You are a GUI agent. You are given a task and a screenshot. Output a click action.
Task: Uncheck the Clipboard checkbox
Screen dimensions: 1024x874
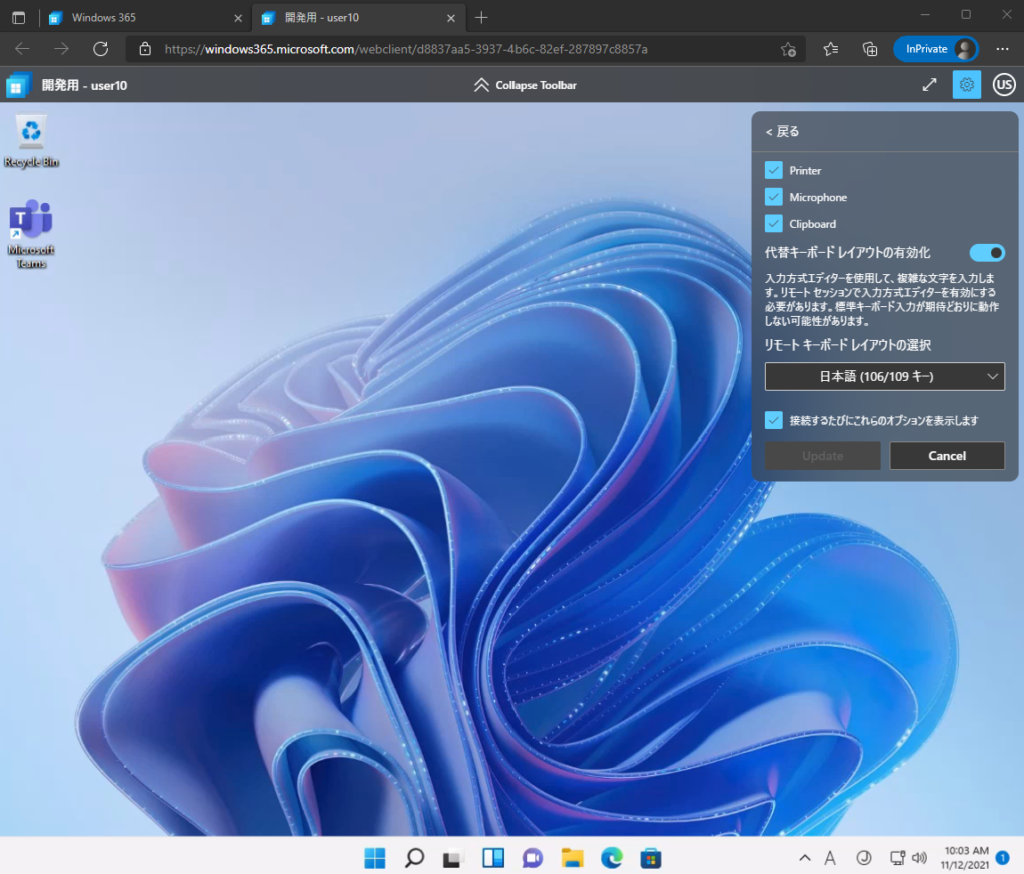(x=773, y=224)
